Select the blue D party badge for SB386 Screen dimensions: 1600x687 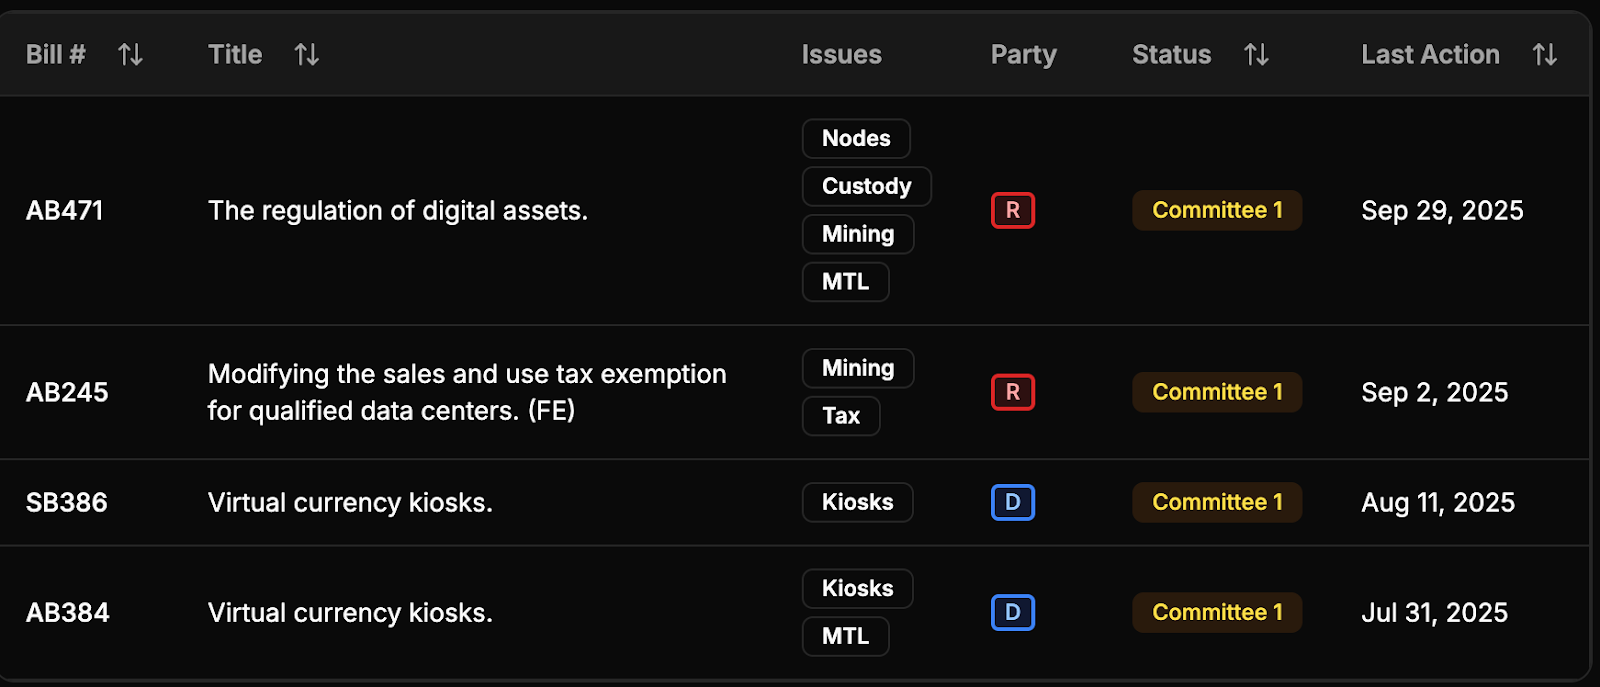(x=1012, y=502)
